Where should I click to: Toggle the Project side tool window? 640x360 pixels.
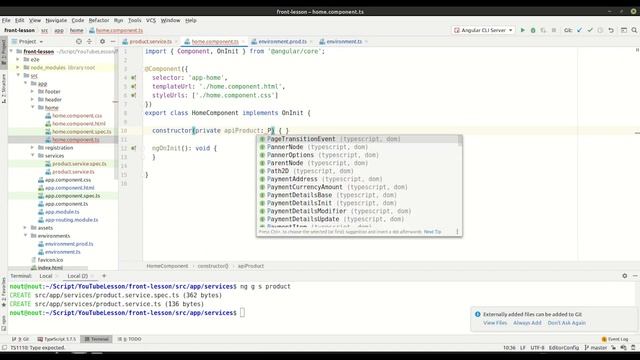tap(4, 52)
